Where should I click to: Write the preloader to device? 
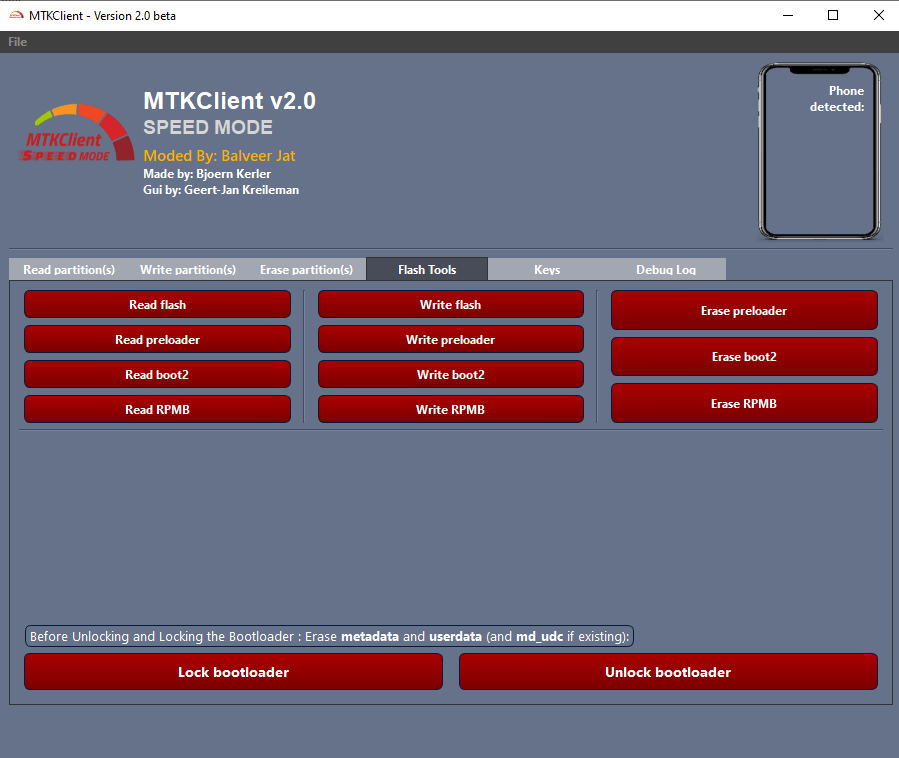coord(450,339)
